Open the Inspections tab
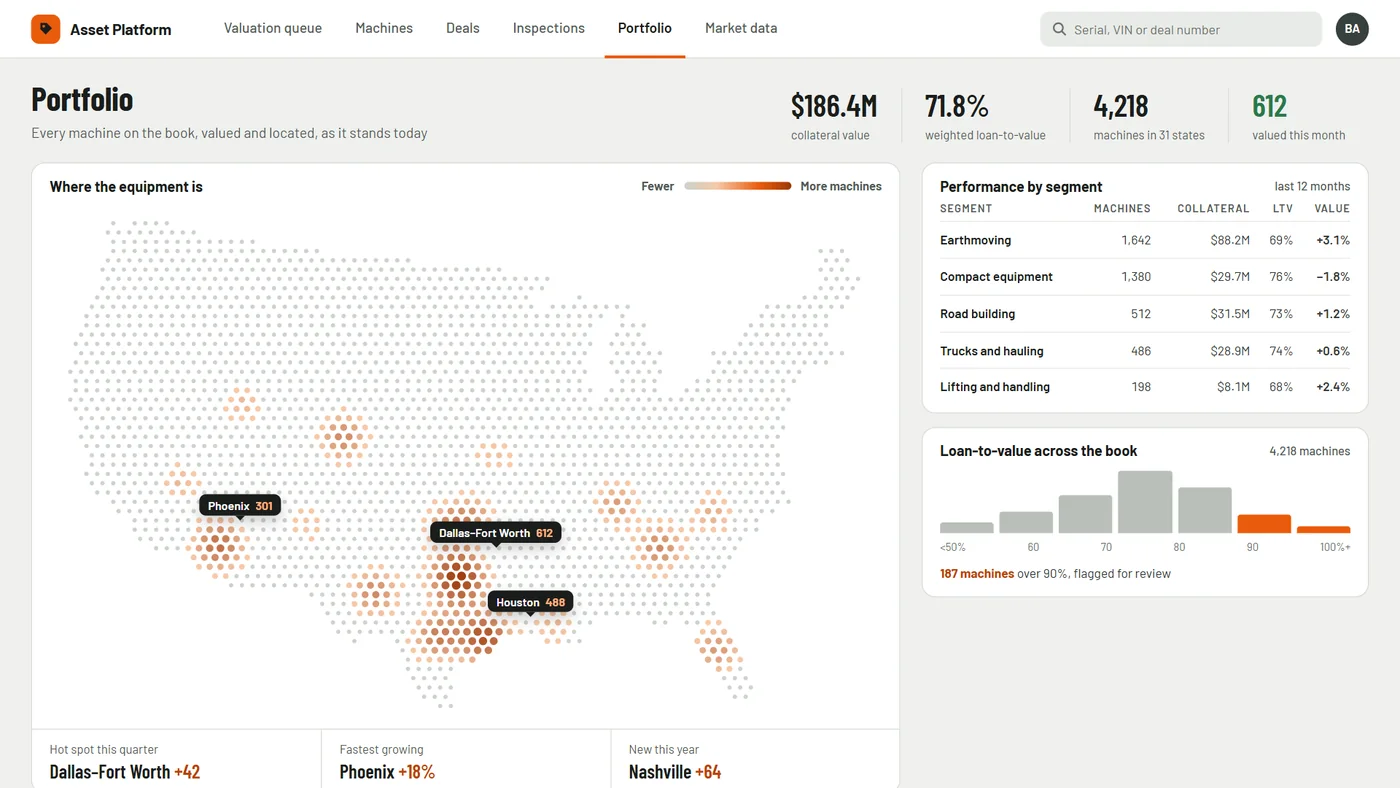1400x788 pixels. click(x=549, y=28)
